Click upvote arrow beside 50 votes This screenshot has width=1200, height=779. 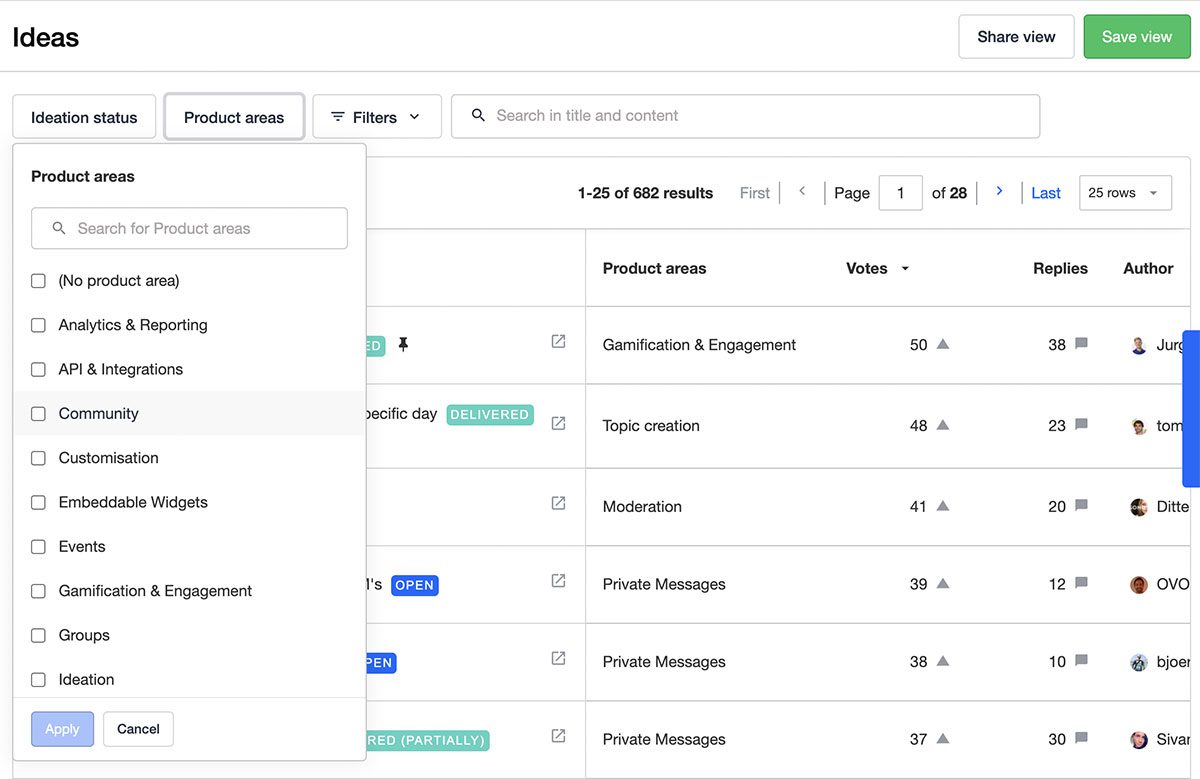[942, 344]
